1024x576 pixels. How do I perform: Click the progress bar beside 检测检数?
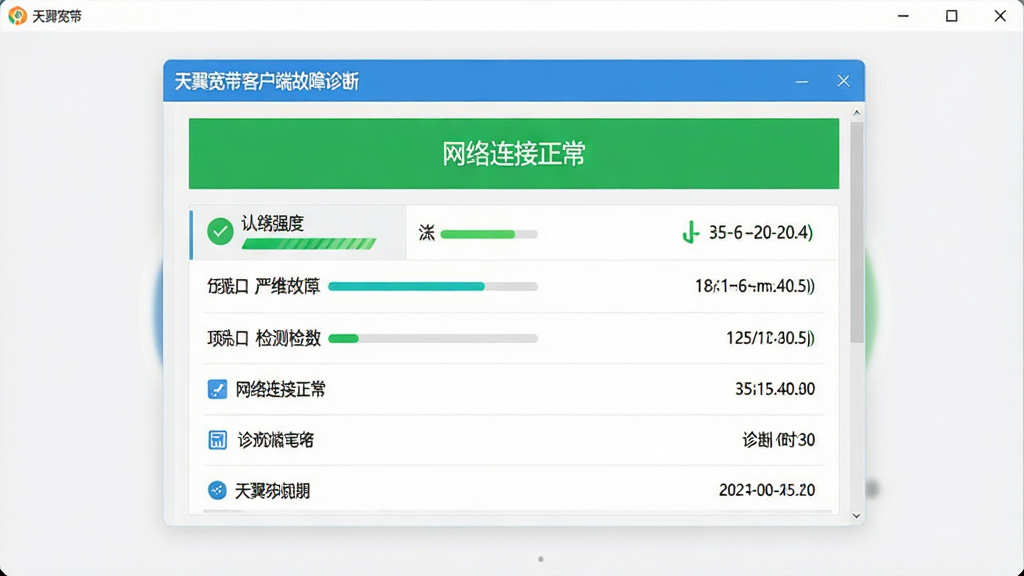433,338
